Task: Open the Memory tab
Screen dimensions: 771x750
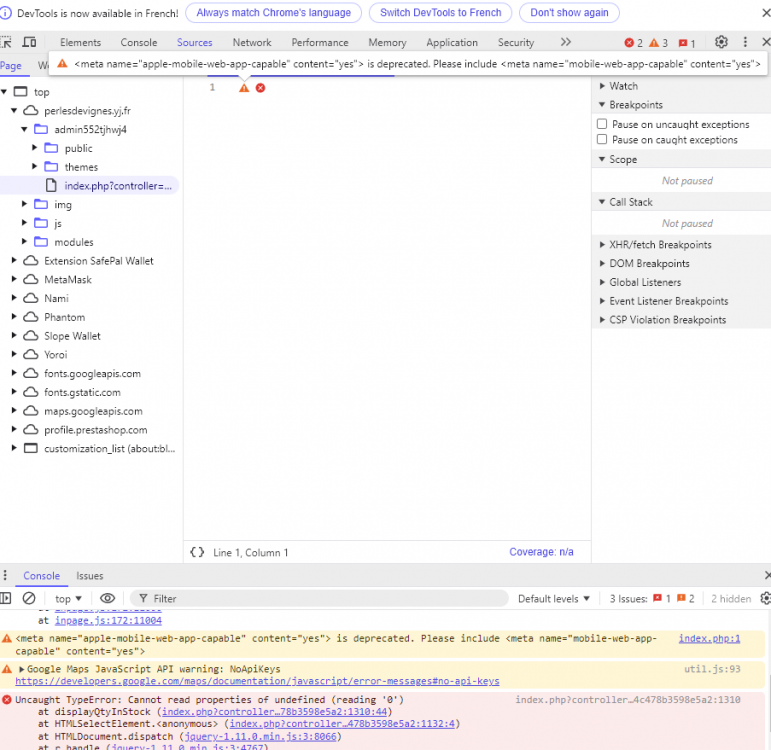Action: 387,42
